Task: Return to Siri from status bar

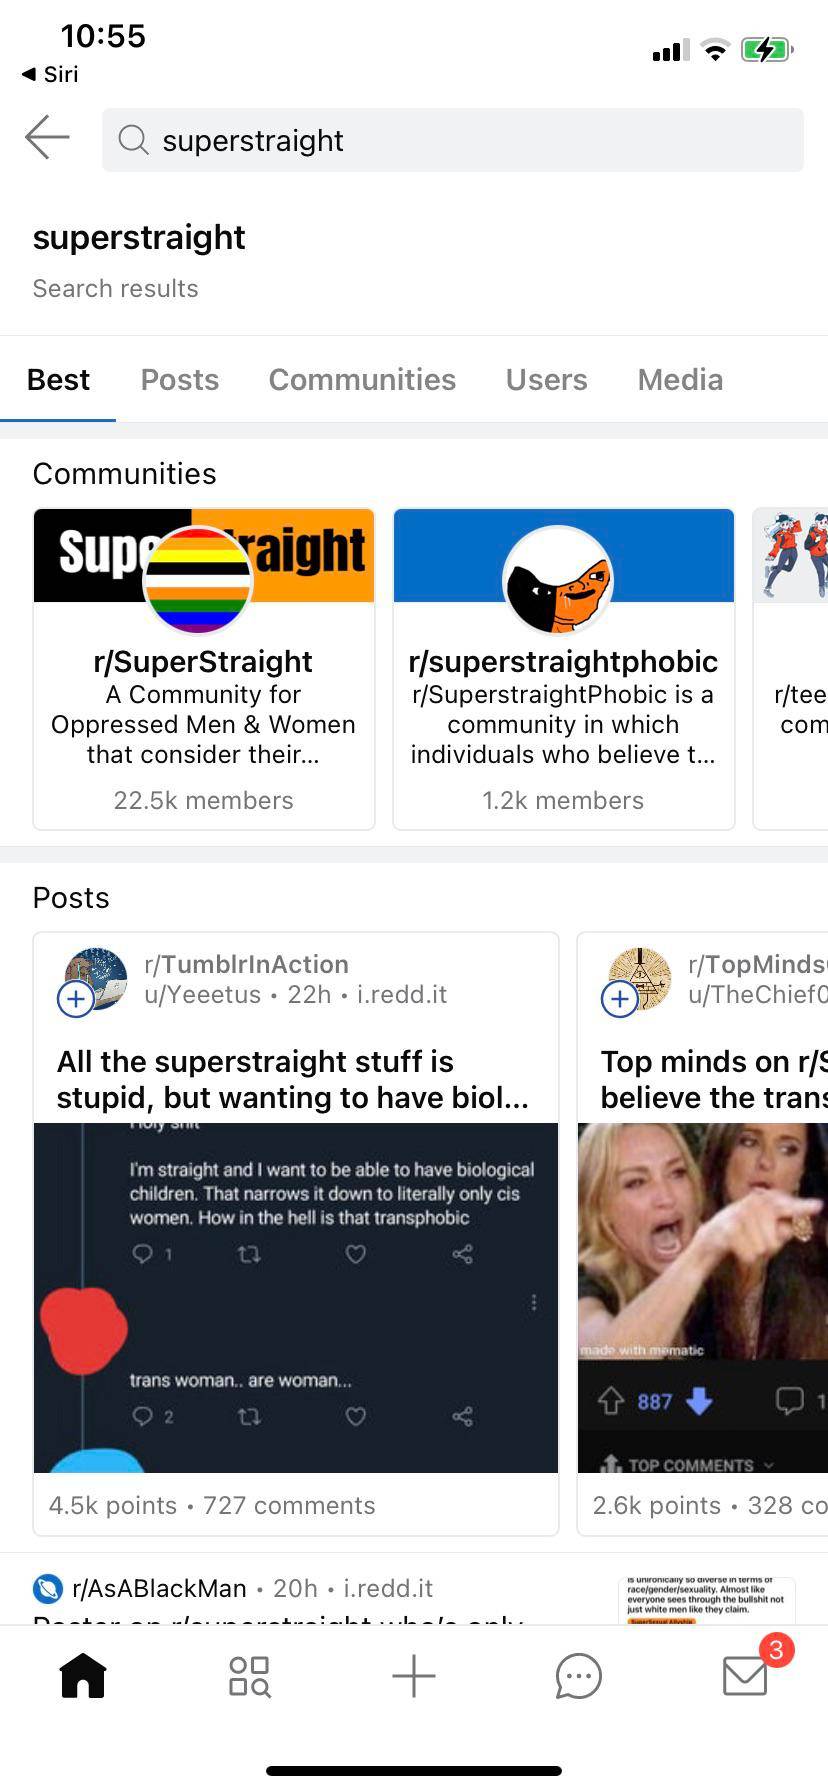Action: coord(50,74)
